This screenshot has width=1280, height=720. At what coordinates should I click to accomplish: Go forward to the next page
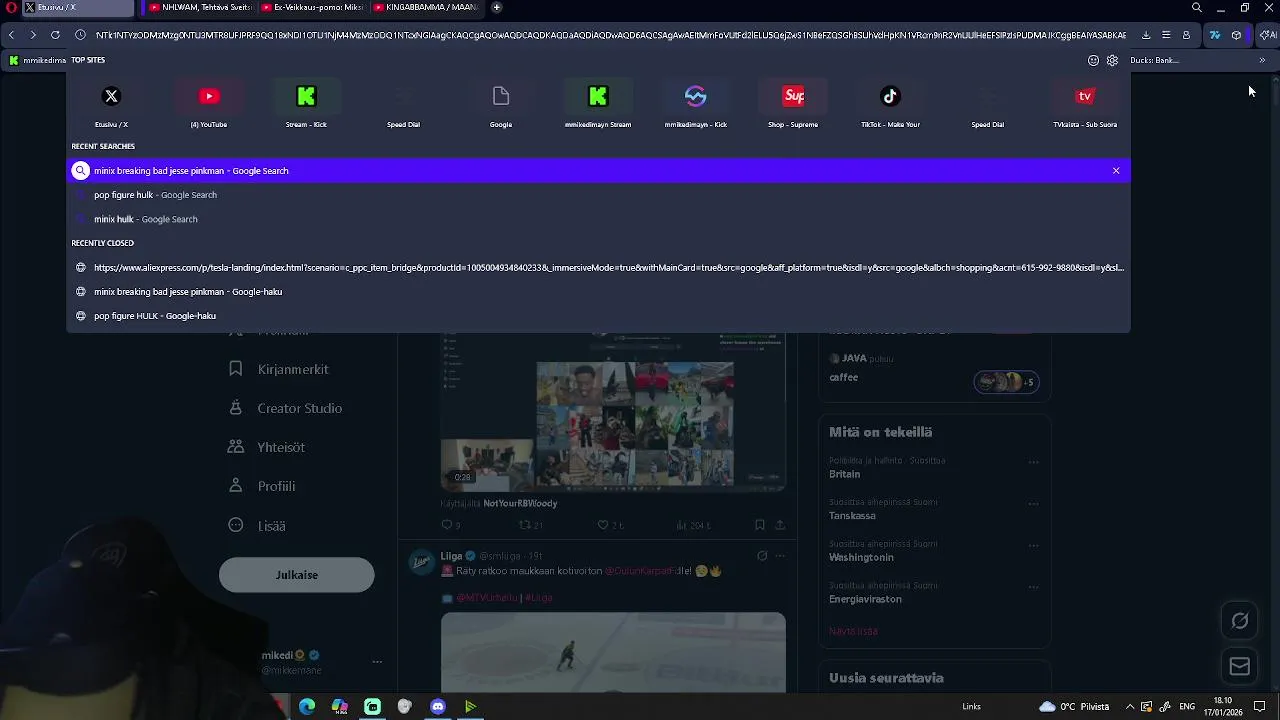pyautogui.click(x=33, y=35)
